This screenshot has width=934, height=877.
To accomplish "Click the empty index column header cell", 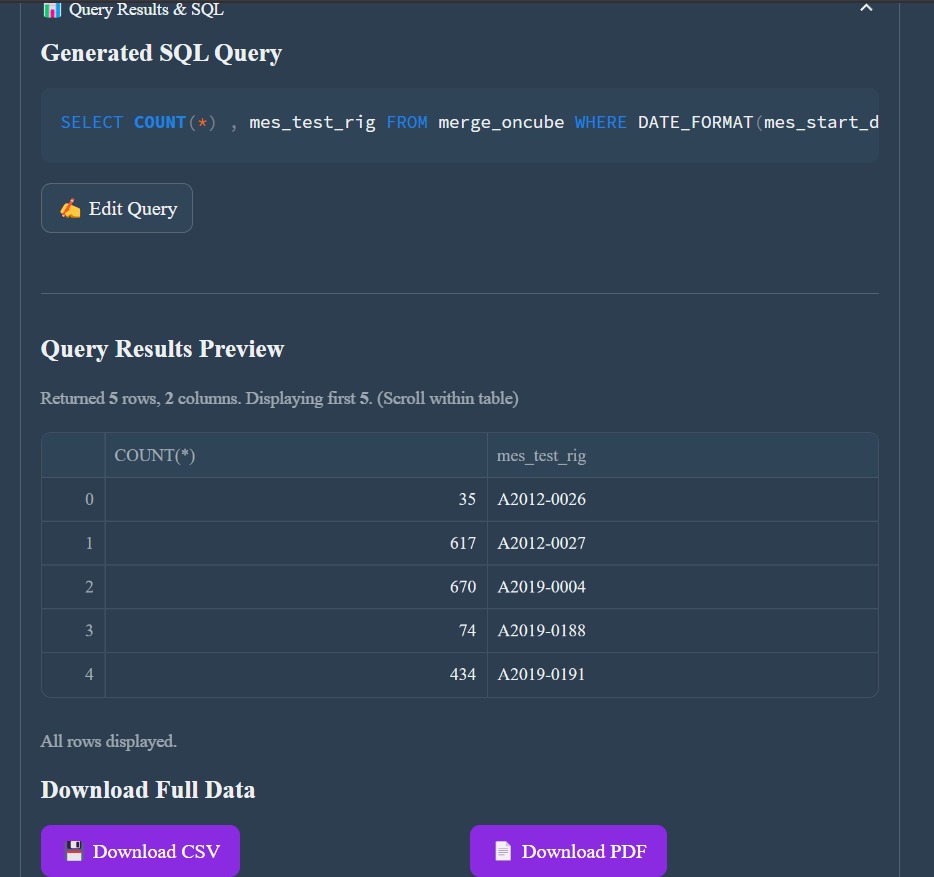I will [x=73, y=455].
